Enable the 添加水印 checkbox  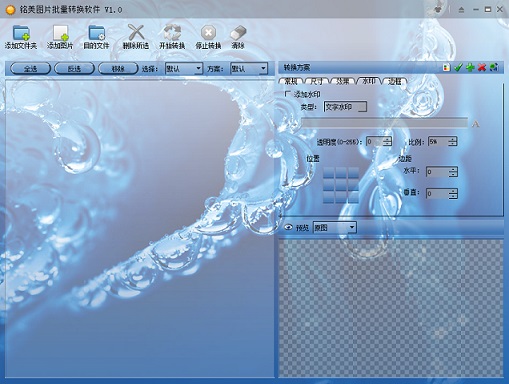[x=288, y=94]
